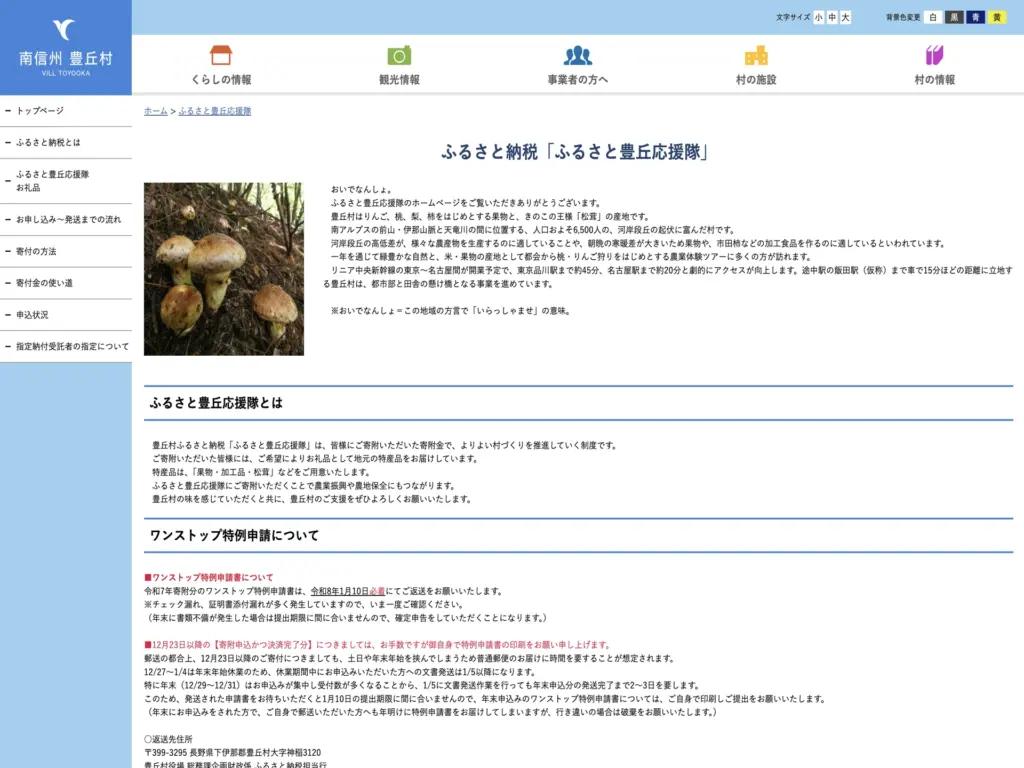
Task: Click the 南信州 豊丘村 bird logo
Action: (x=63, y=29)
